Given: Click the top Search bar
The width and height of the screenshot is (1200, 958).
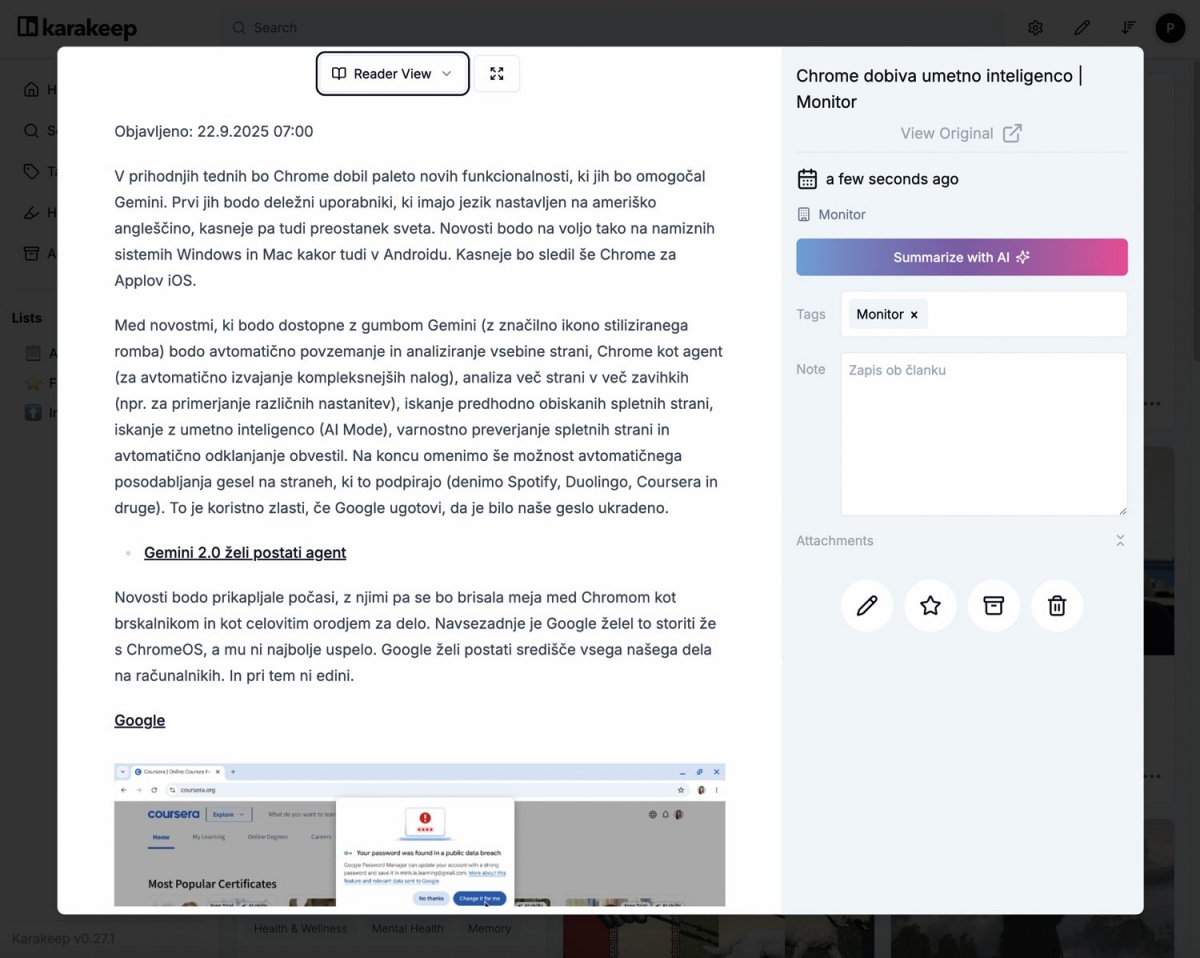Looking at the screenshot, I should [x=600, y=28].
